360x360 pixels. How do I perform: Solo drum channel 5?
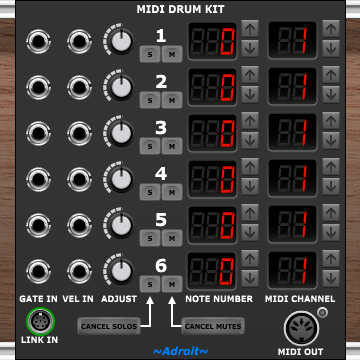pyautogui.click(x=150, y=238)
